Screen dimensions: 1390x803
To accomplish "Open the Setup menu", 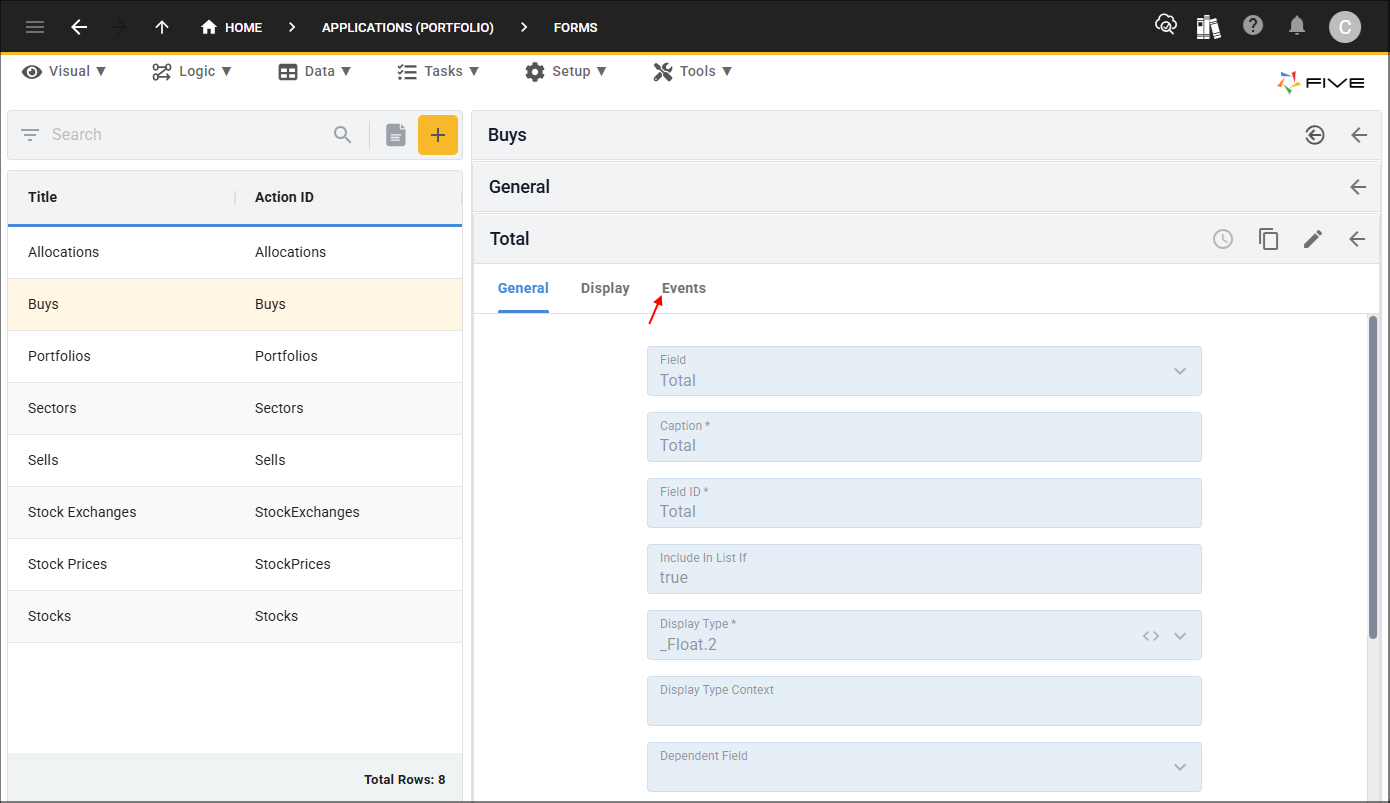I will tap(566, 71).
